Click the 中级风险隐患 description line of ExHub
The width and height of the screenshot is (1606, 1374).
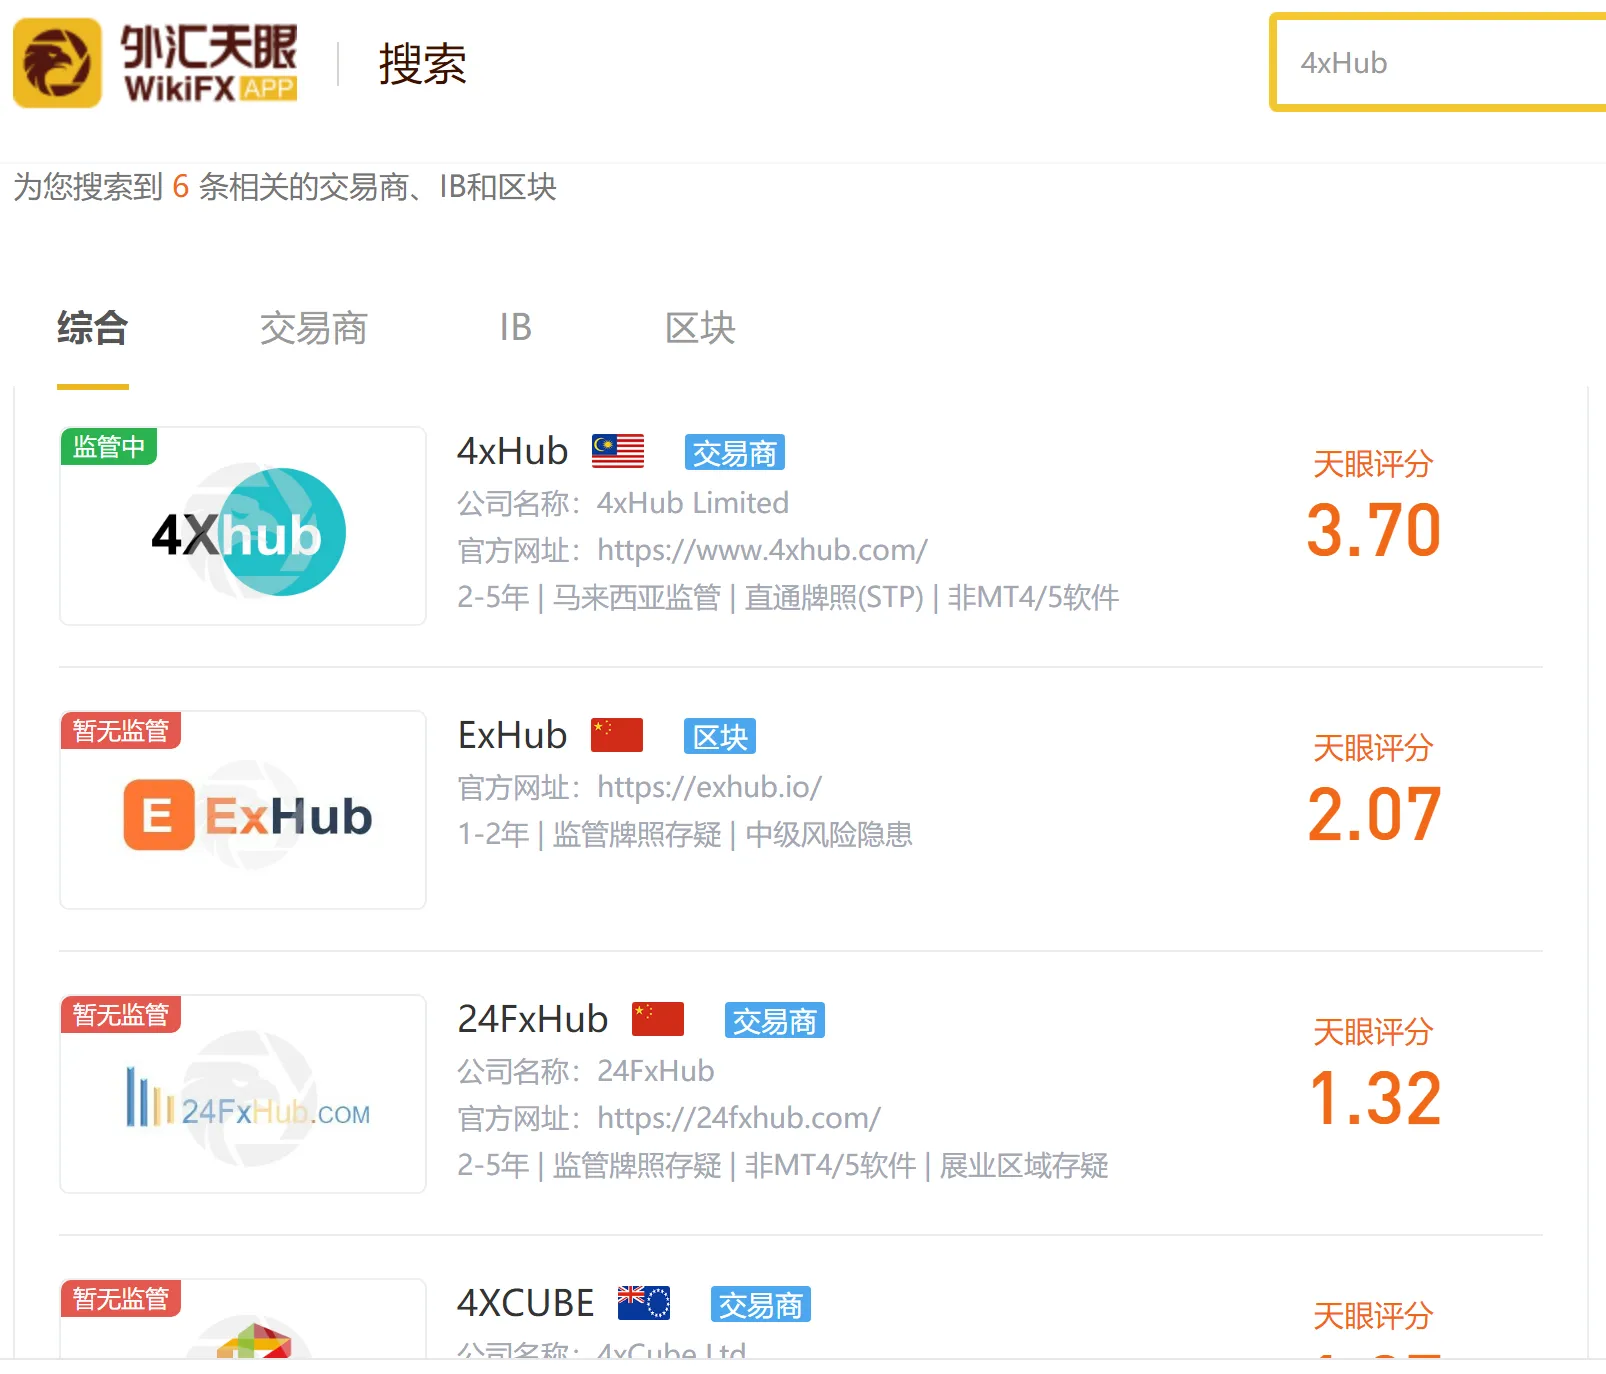685,834
